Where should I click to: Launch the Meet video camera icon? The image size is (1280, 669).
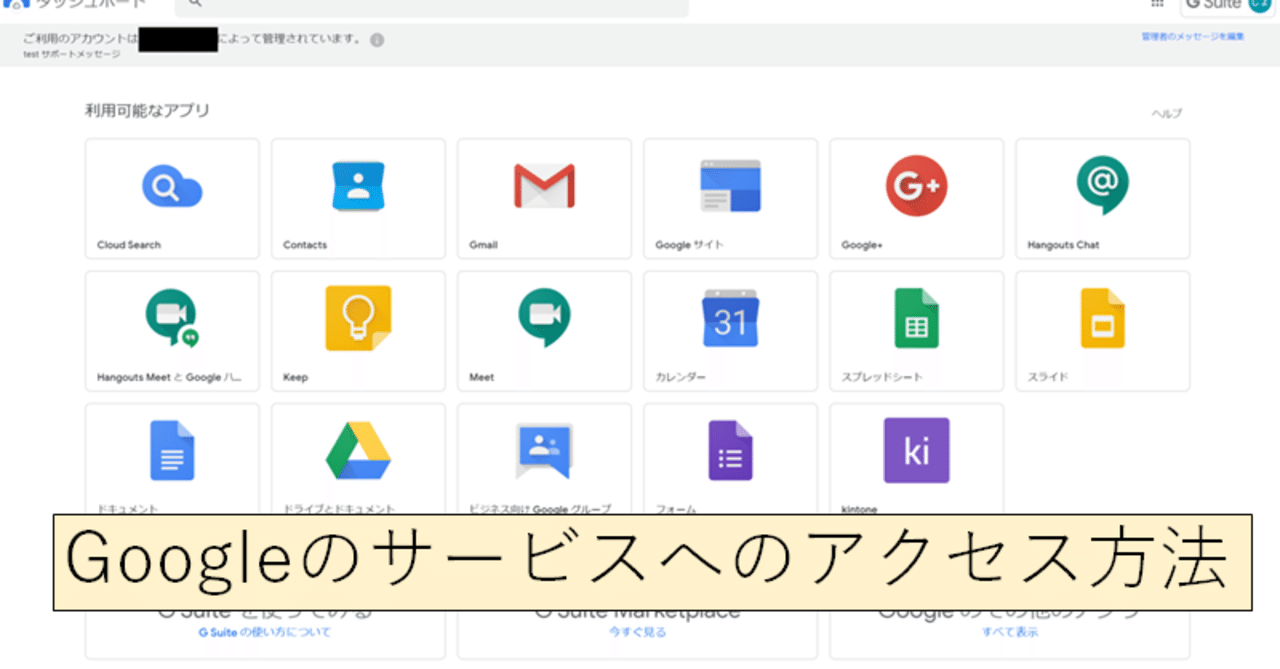pos(544,319)
